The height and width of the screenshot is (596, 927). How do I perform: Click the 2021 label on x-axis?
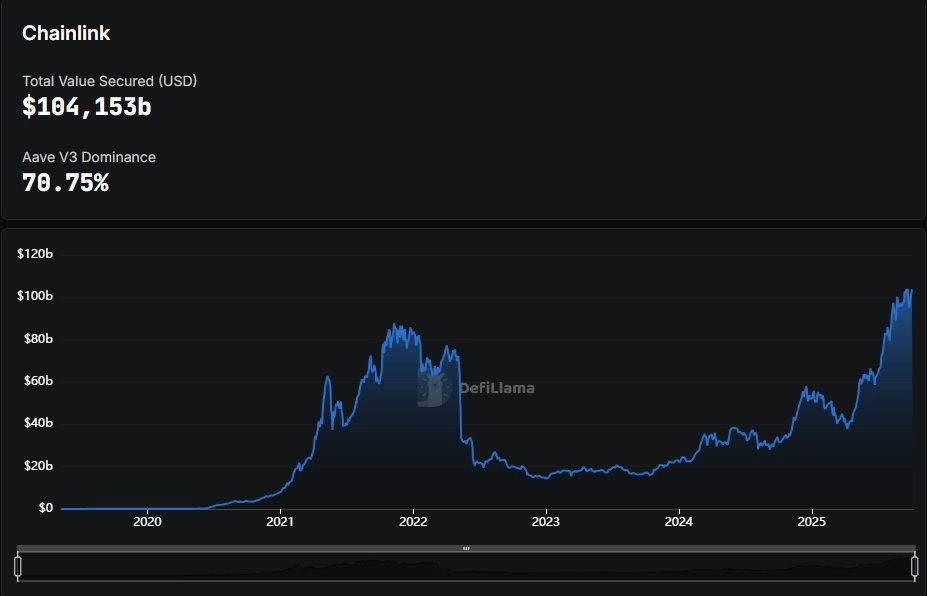[280, 522]
